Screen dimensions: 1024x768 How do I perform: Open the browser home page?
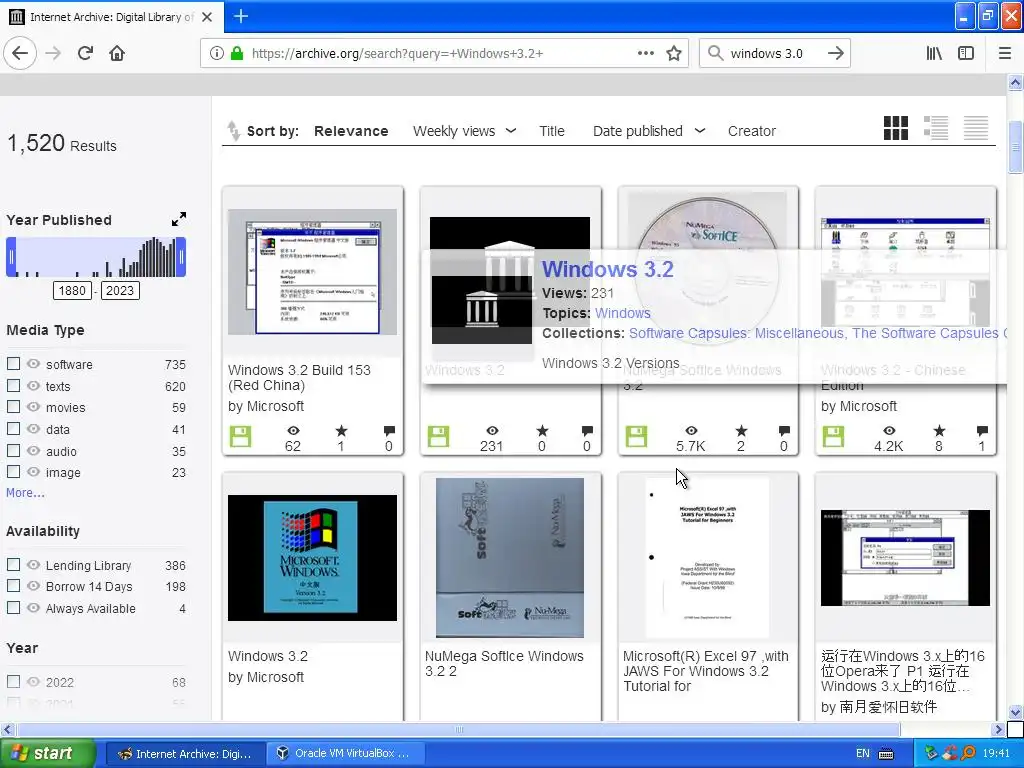[117, 54]
